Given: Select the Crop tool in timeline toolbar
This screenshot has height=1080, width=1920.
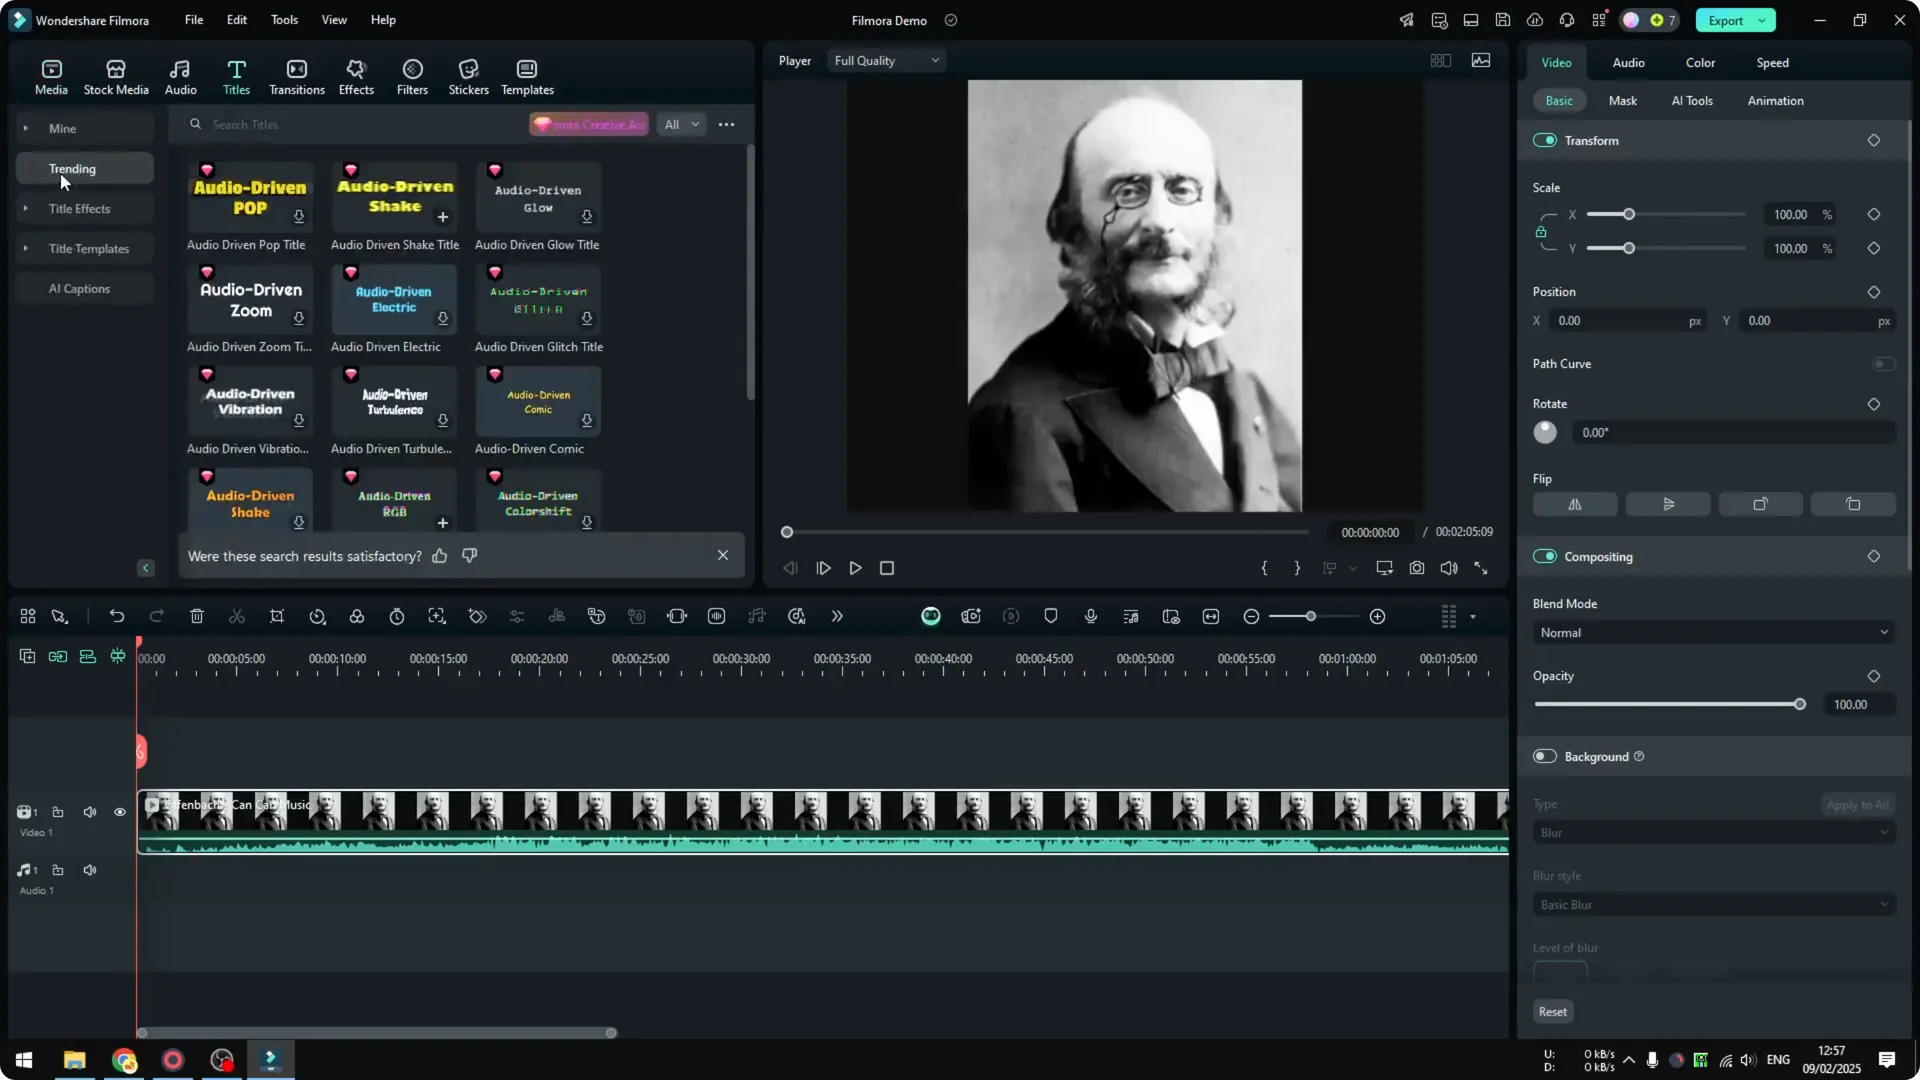Looking at the screenshot, I should 277,616.
